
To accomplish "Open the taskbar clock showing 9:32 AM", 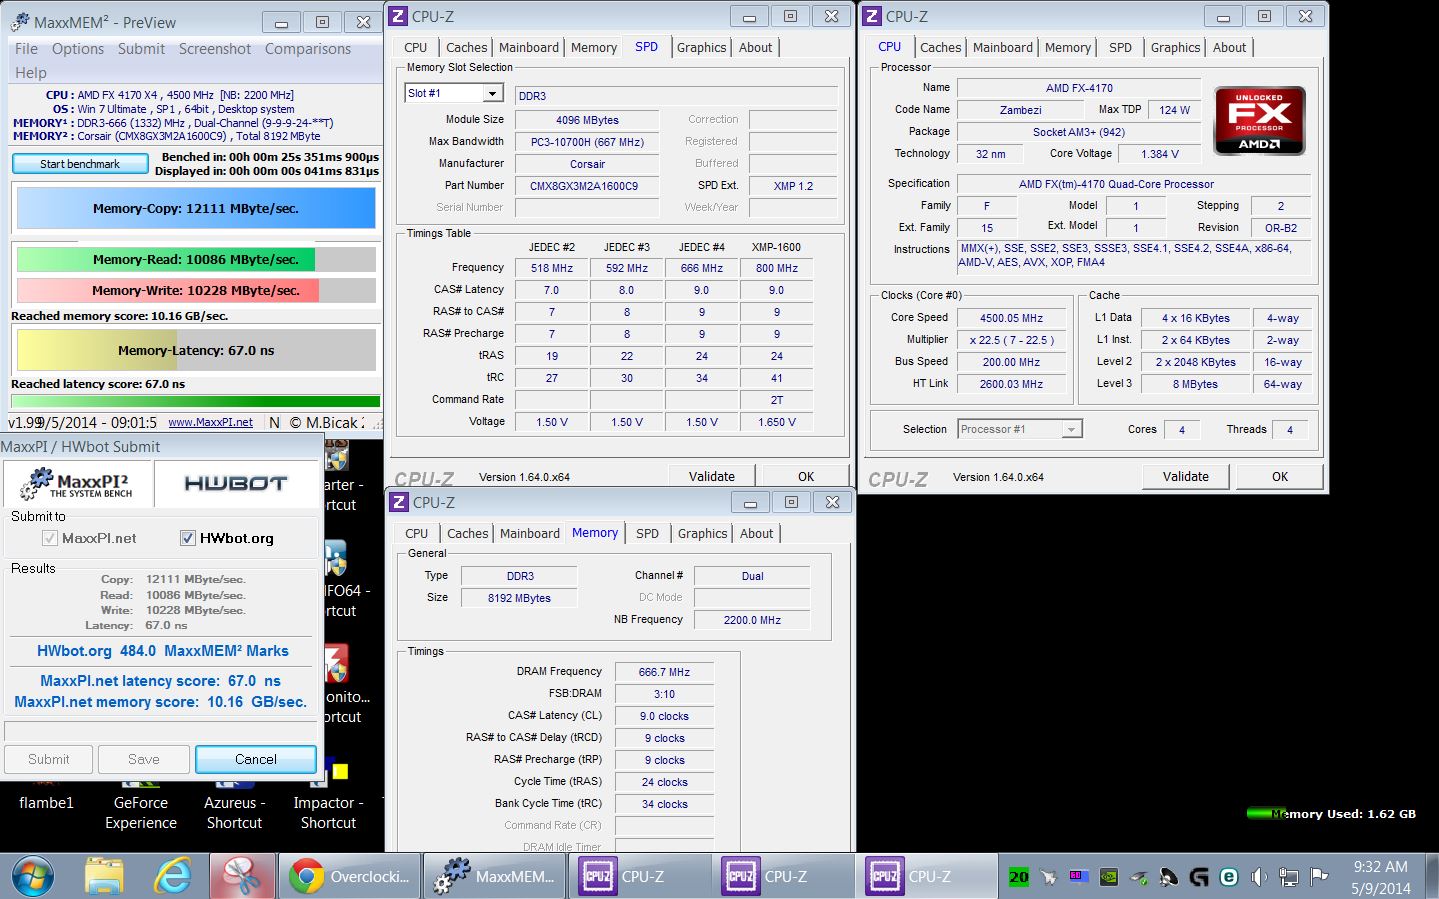I will coord(1381,877).
